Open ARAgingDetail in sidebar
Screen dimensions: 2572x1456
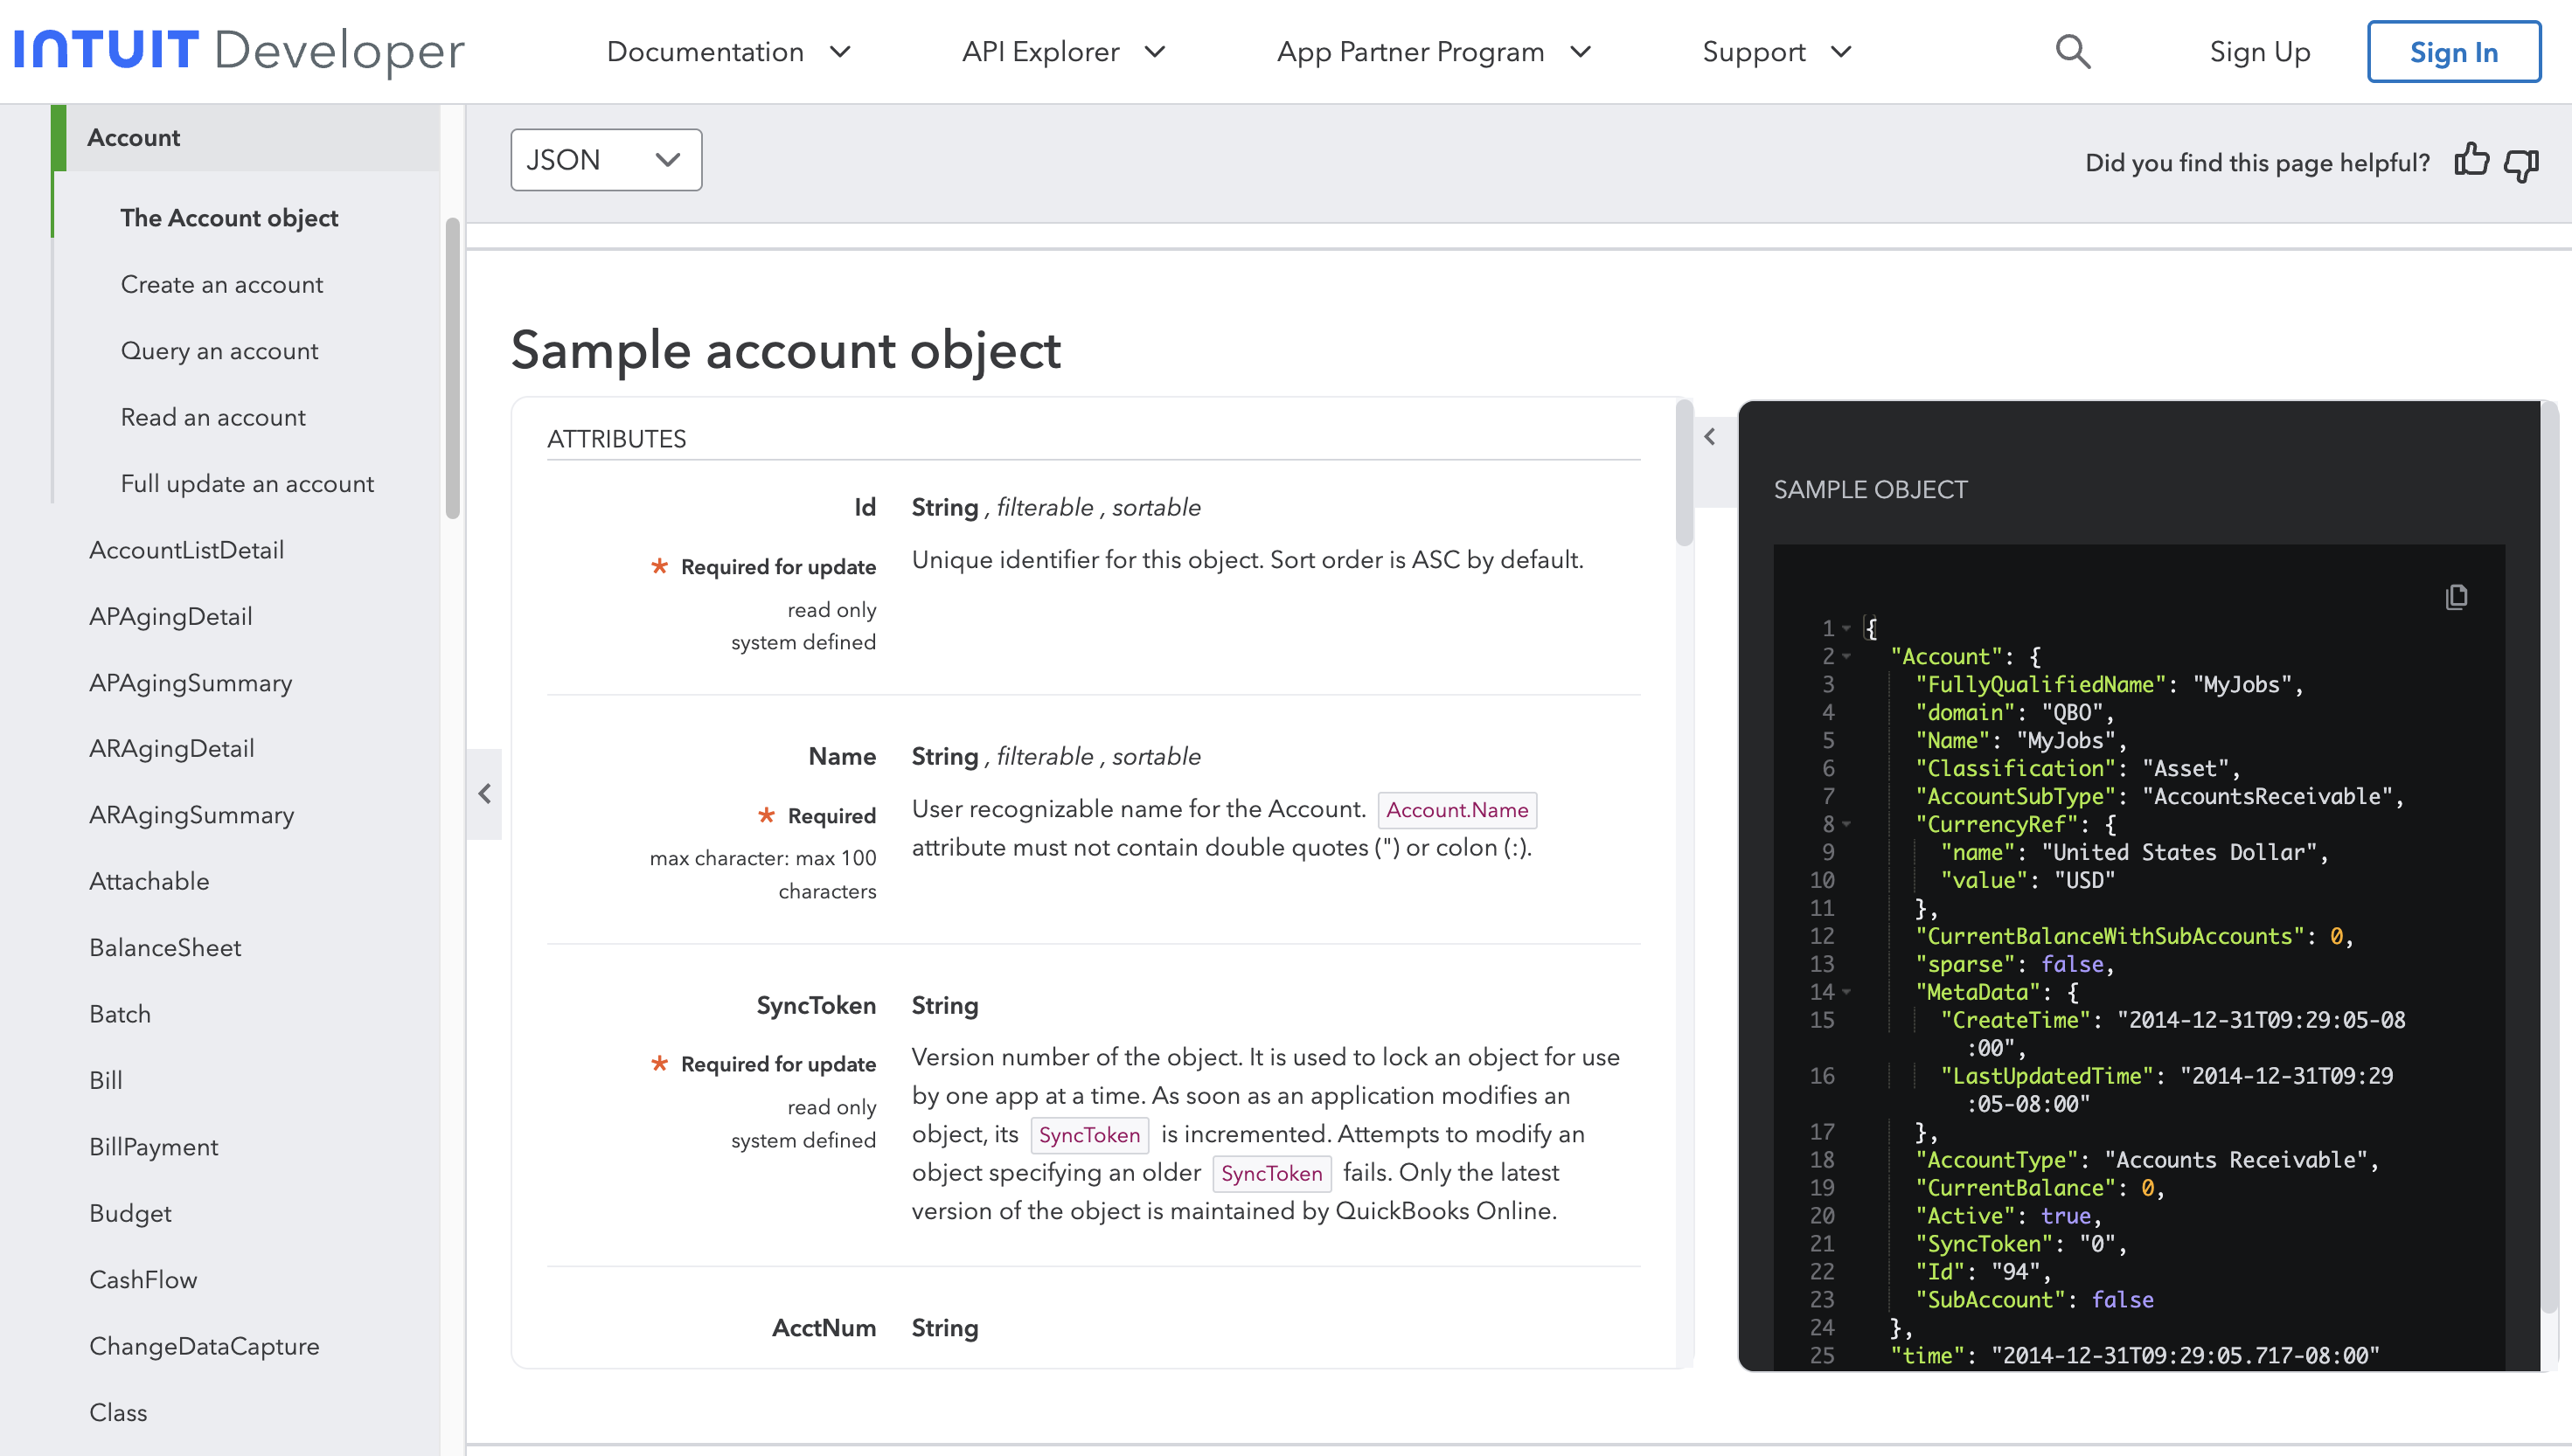[172, 749]
